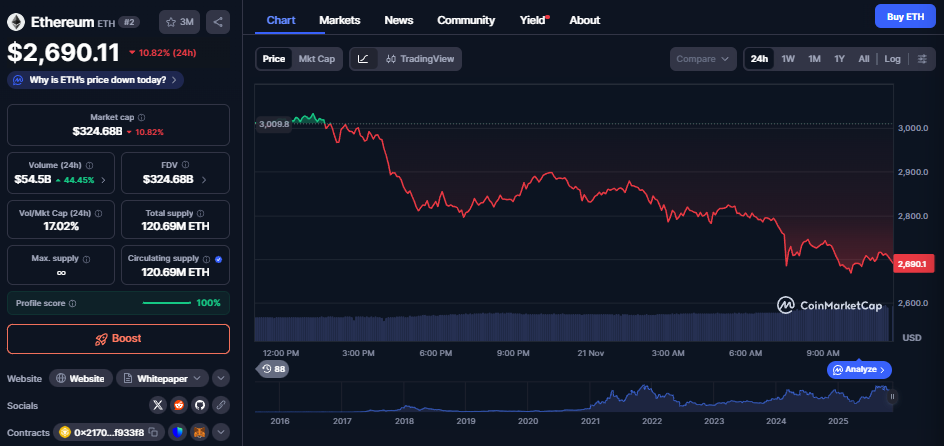The width and height of the screenshot is (944, 446).
Task: Click info icon beside Circulating supply
Action: (206, 259)
